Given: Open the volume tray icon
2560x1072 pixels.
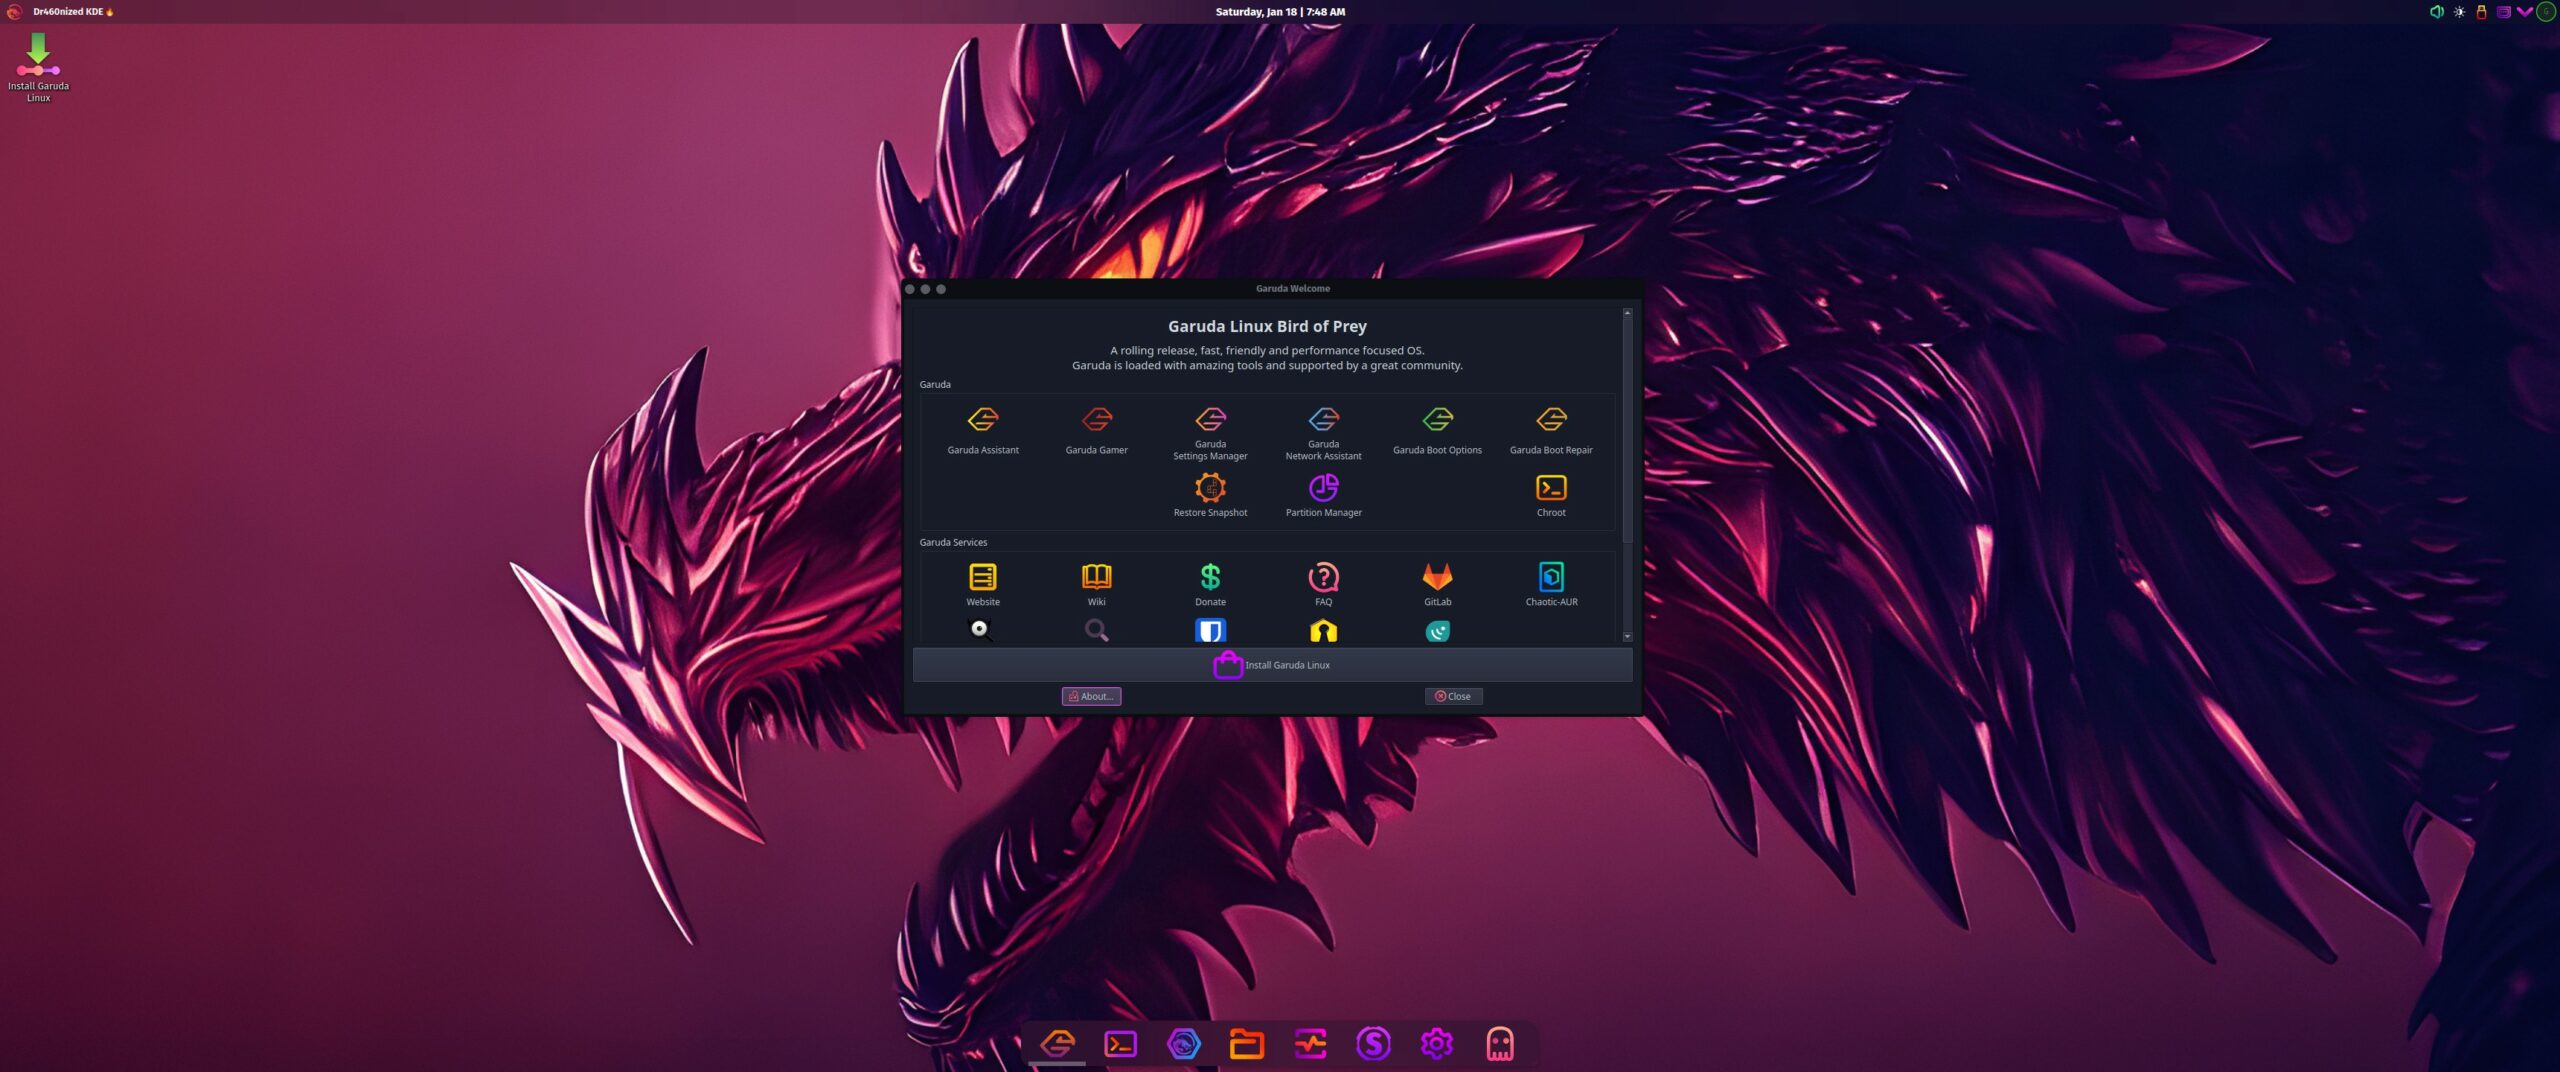Looking at the screenshot, I should click(x=2437, y=12).
